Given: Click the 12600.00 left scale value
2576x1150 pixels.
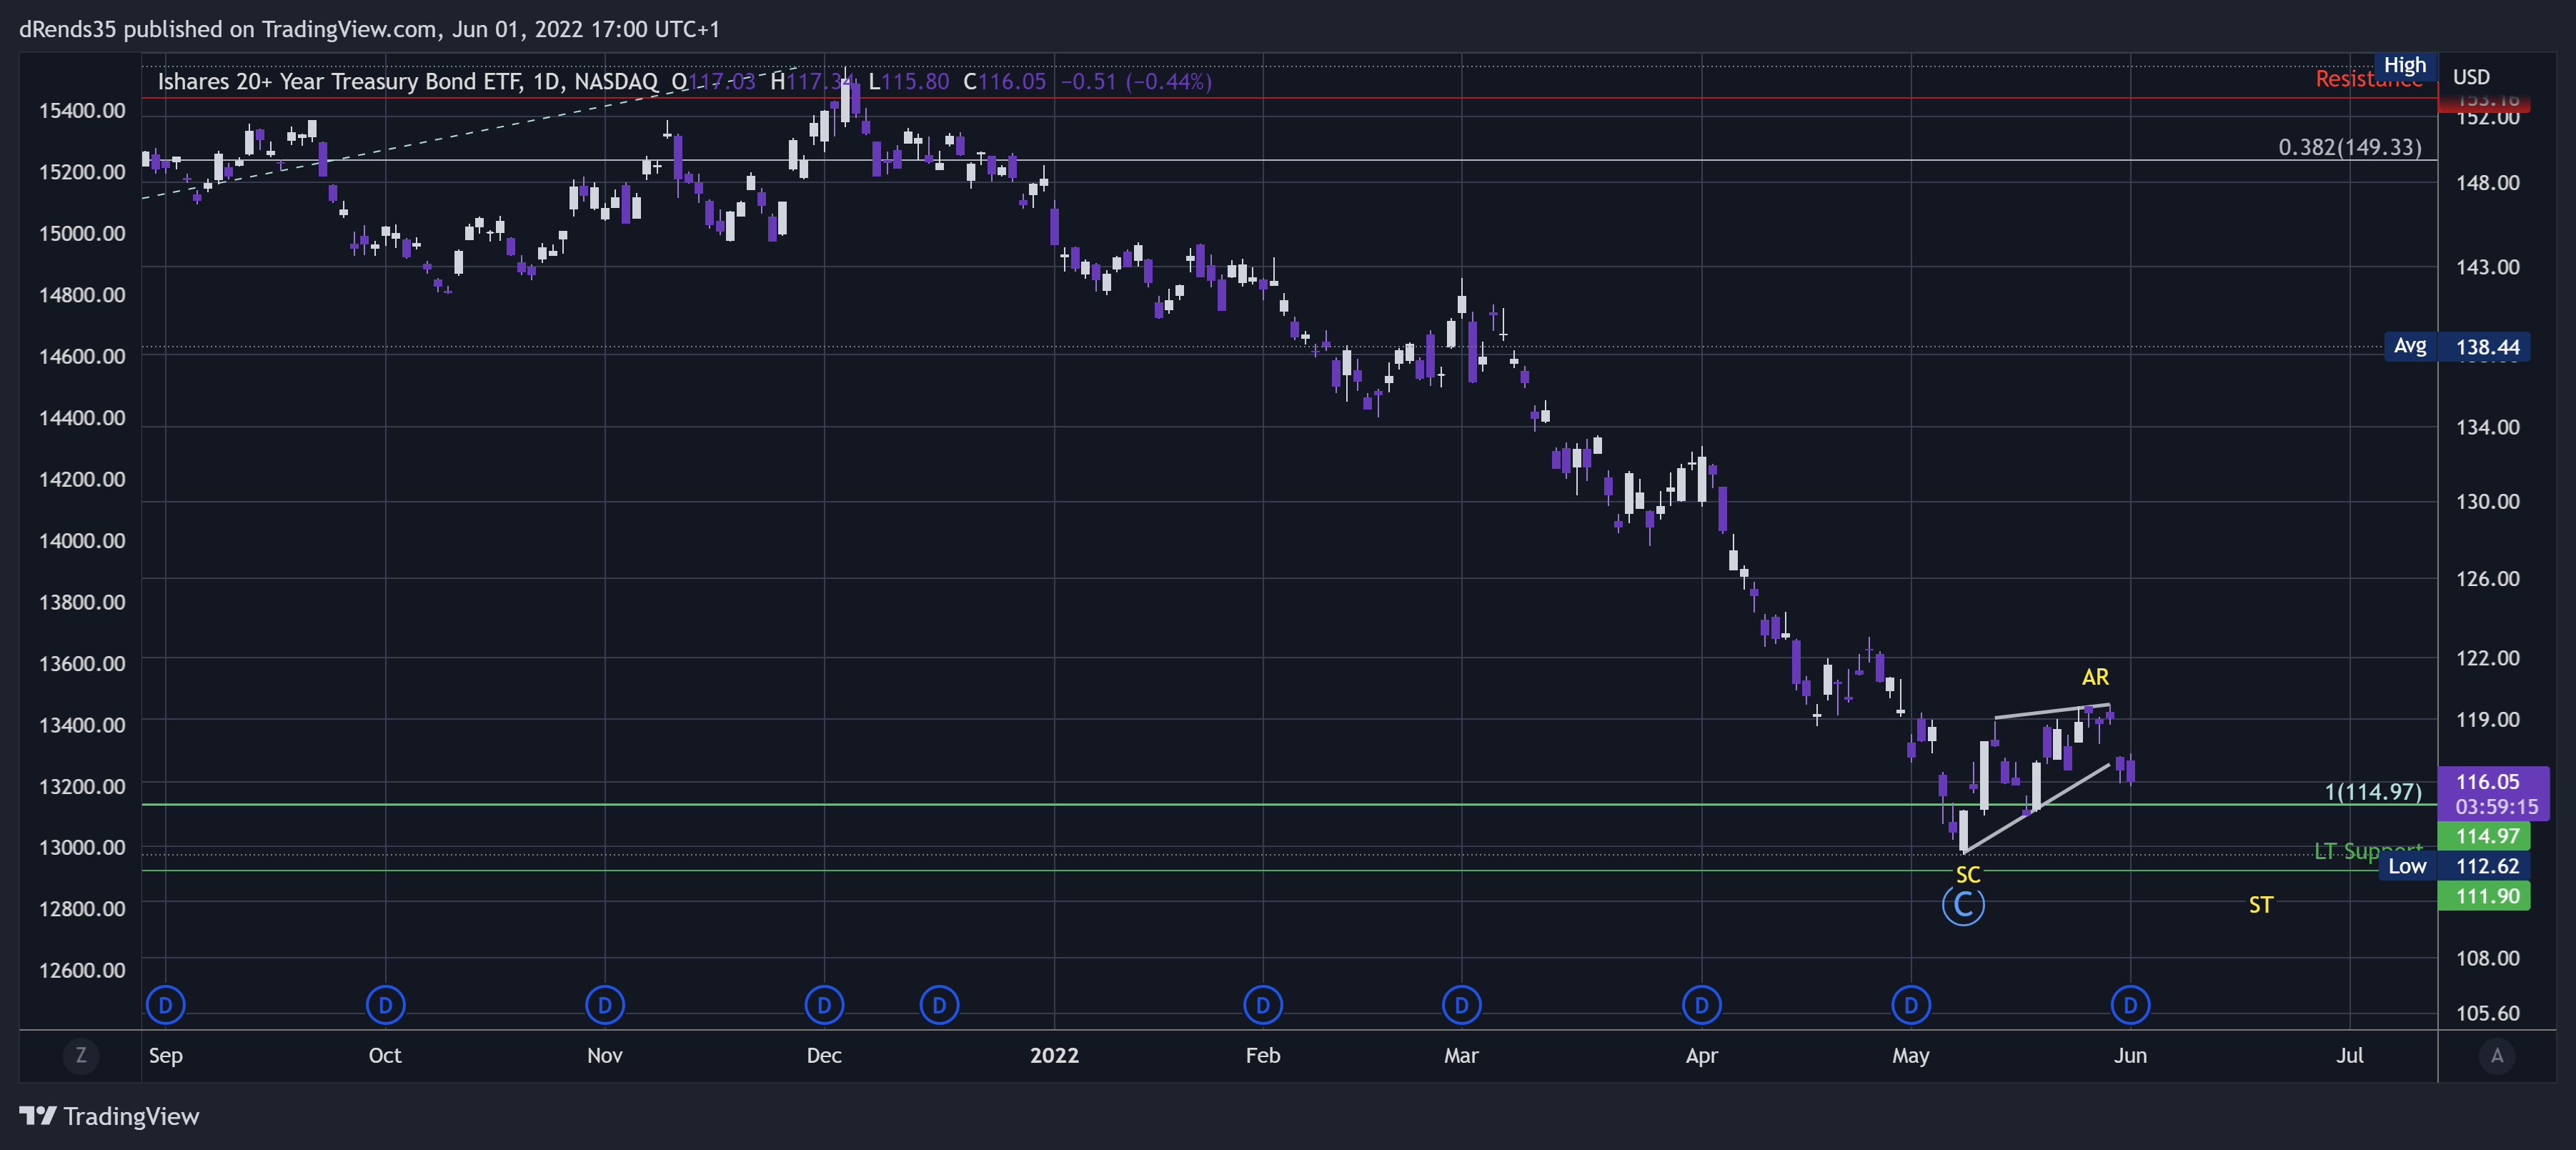Looking at the screenshot, I should [x=82, y=970].
